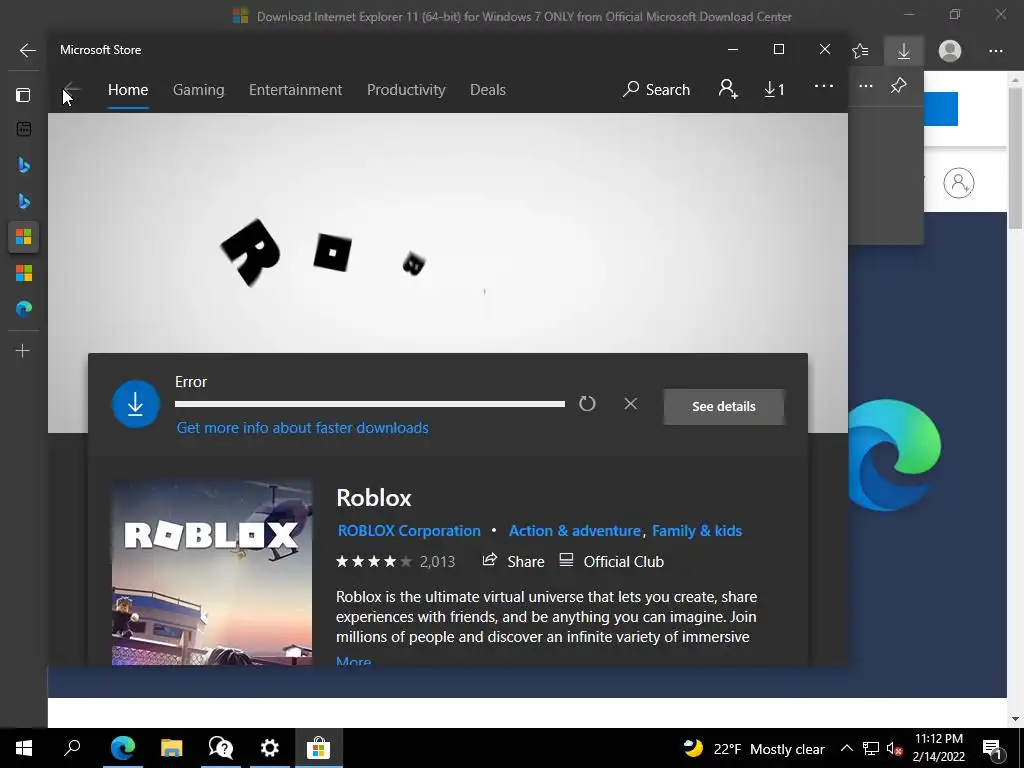Click the download error progress bar
1024x768 pixels.
tap(370, 404)
